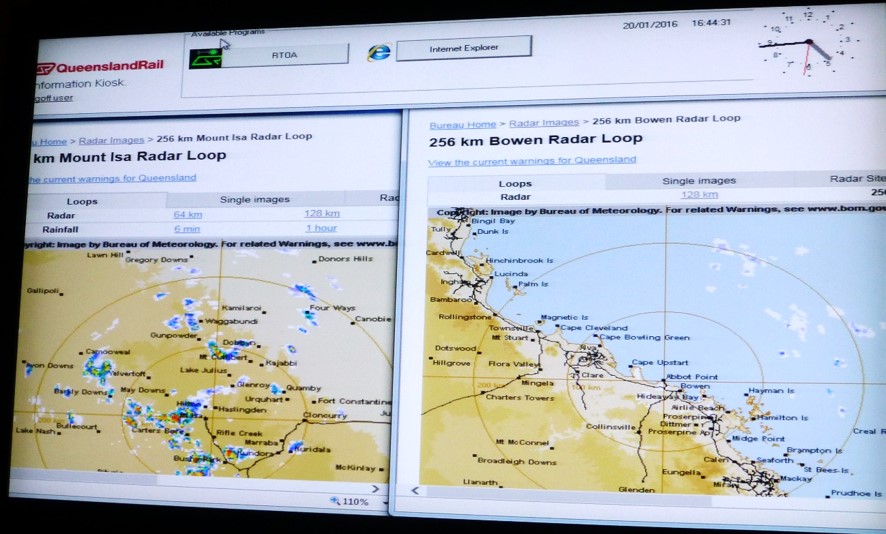Select Single images tab in Mount Isa window
The image size is (886, 534).
(x=255, y=199)
